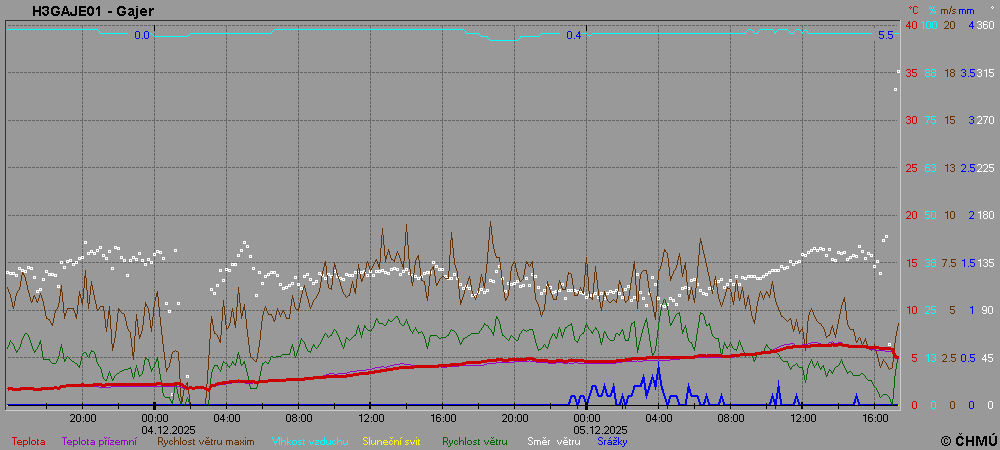Click the 5.5 precipitation total at top
The height and width of the screenshot is (450, 1000).
click(x=885, y=35)
